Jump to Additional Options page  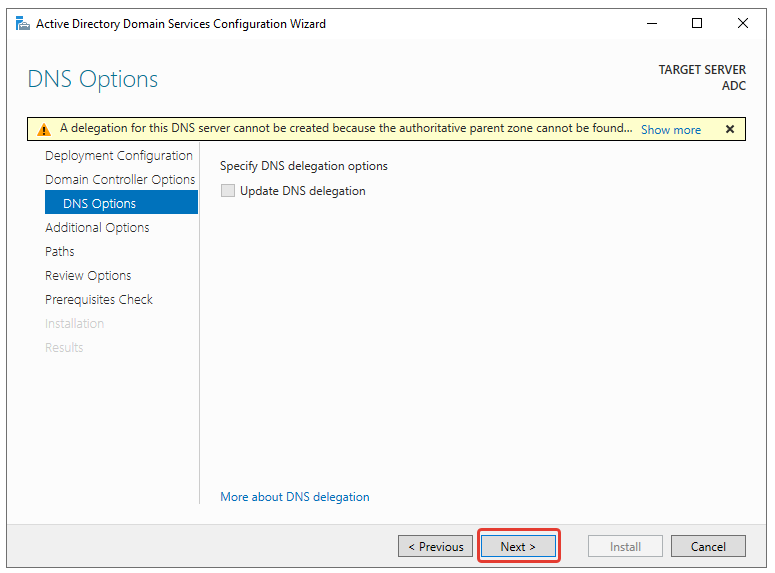(x=97, y=228)
